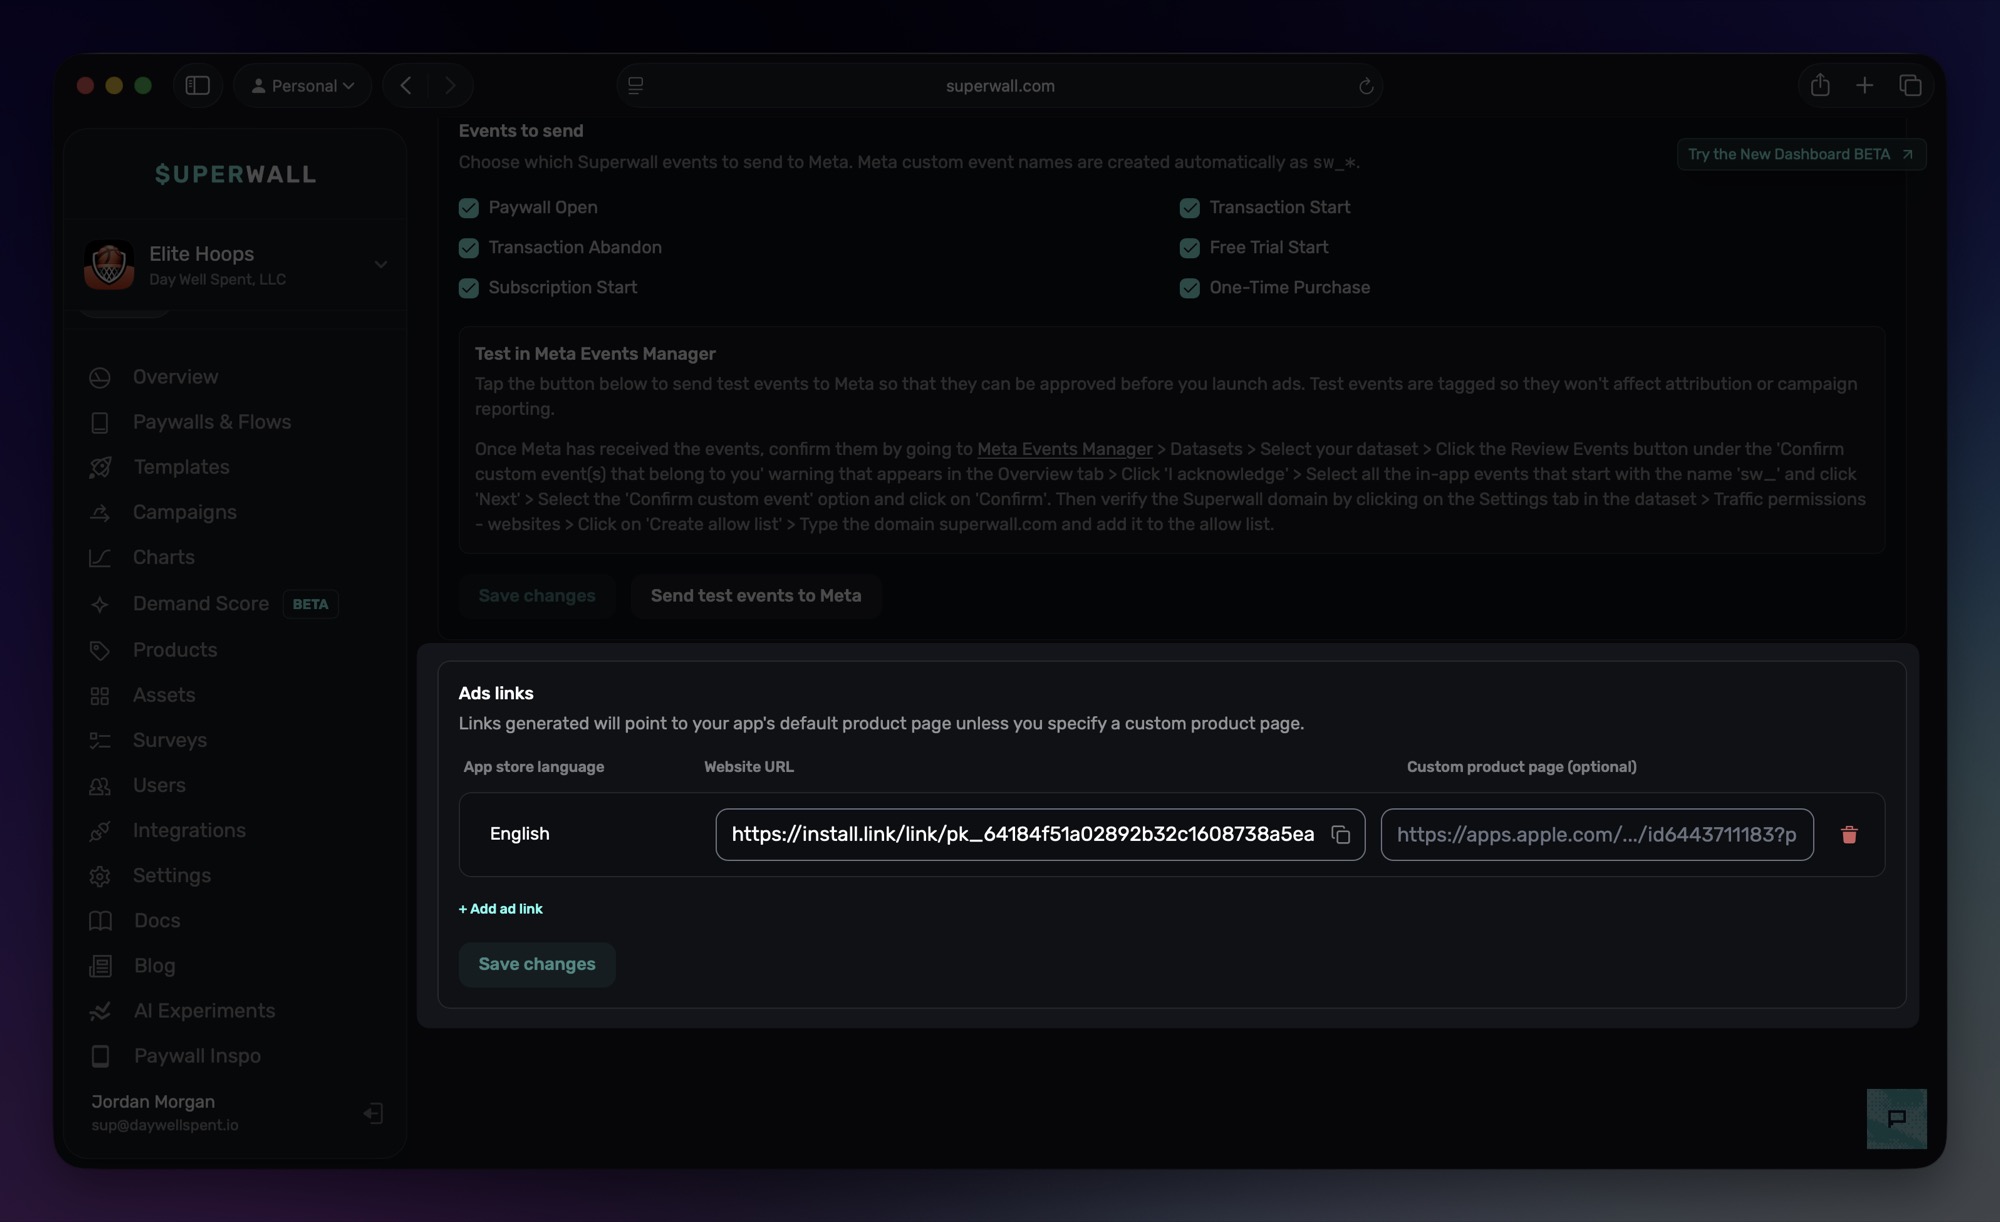Navigate to the Campaigns page
This screenshot has height=1222, width=2000.
point(185,513)
